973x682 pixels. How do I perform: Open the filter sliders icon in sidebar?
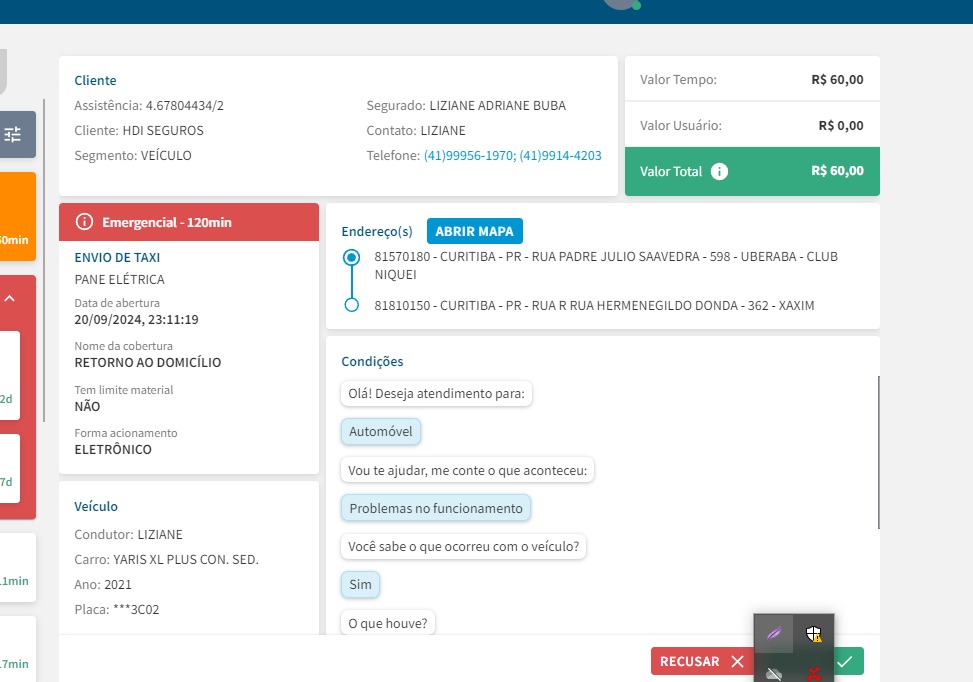pos(12,134)
